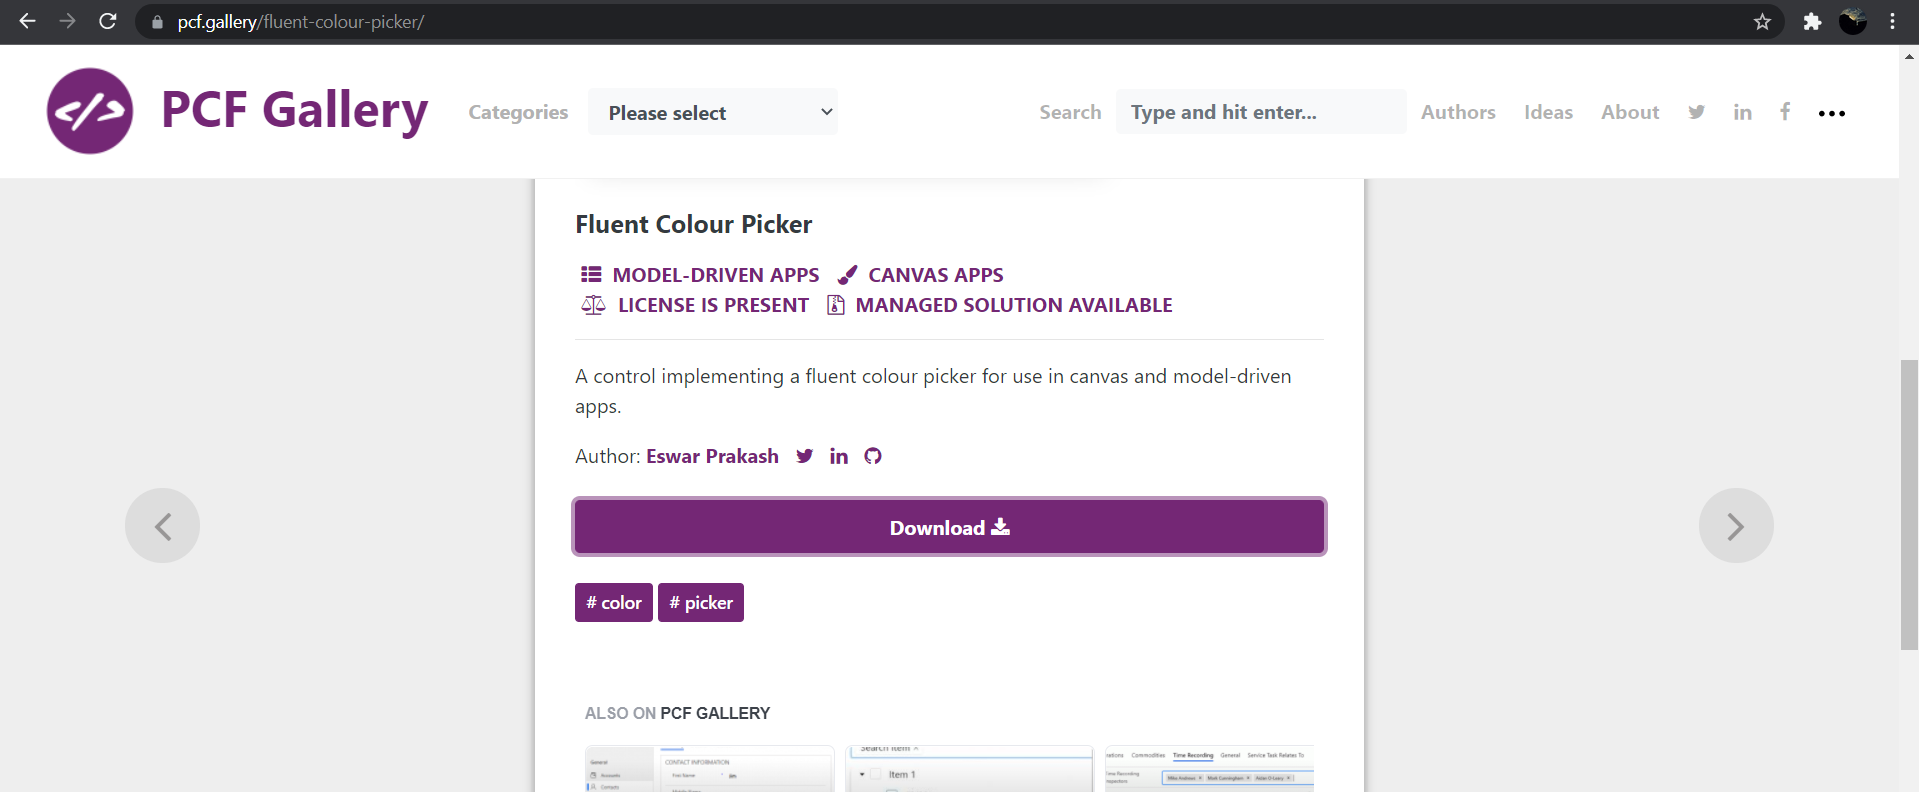Focus the 'Type and hit enter' search field
Viewport: 1919px width, 792px height.
point(1260,112)
